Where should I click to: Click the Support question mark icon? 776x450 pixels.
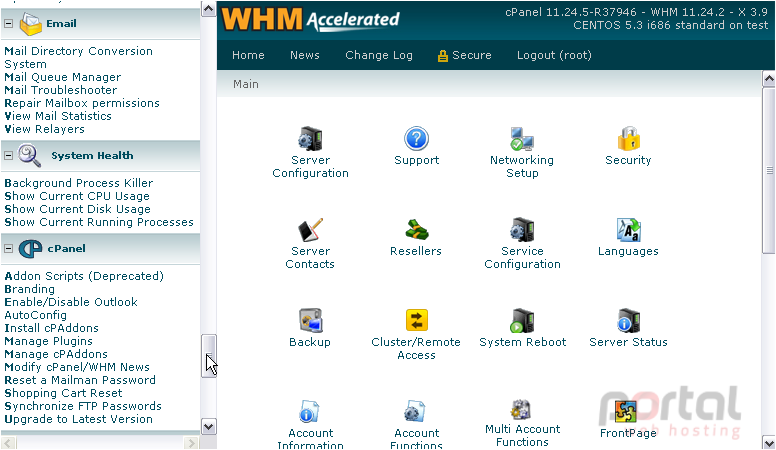tap(416, 139)
